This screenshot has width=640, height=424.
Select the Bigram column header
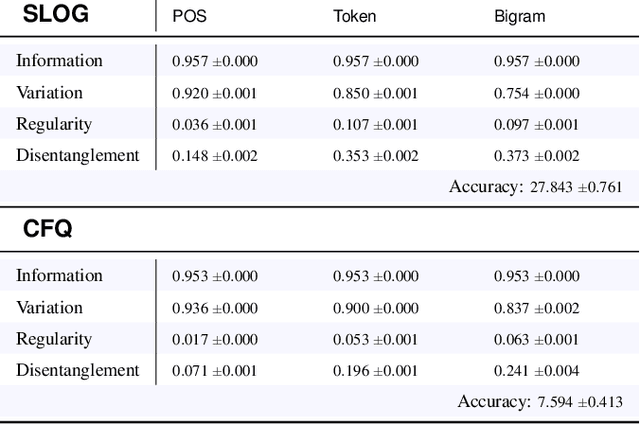(518, 17)
